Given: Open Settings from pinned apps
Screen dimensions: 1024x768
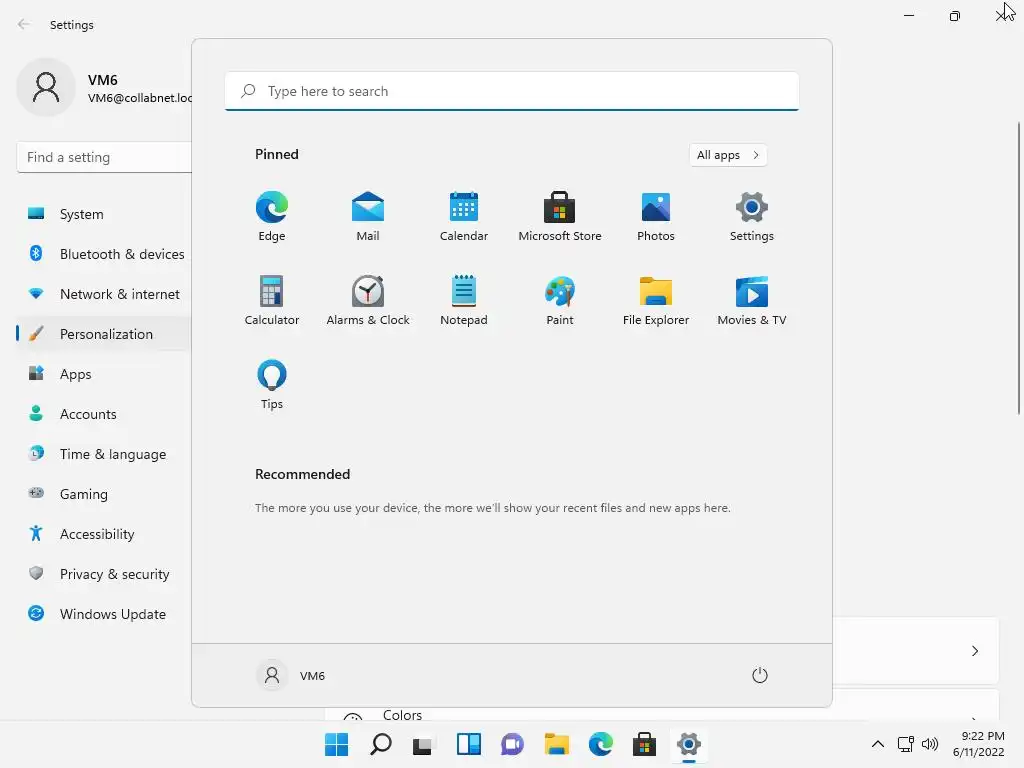Looking at the screenshot, I should (752, 217).
